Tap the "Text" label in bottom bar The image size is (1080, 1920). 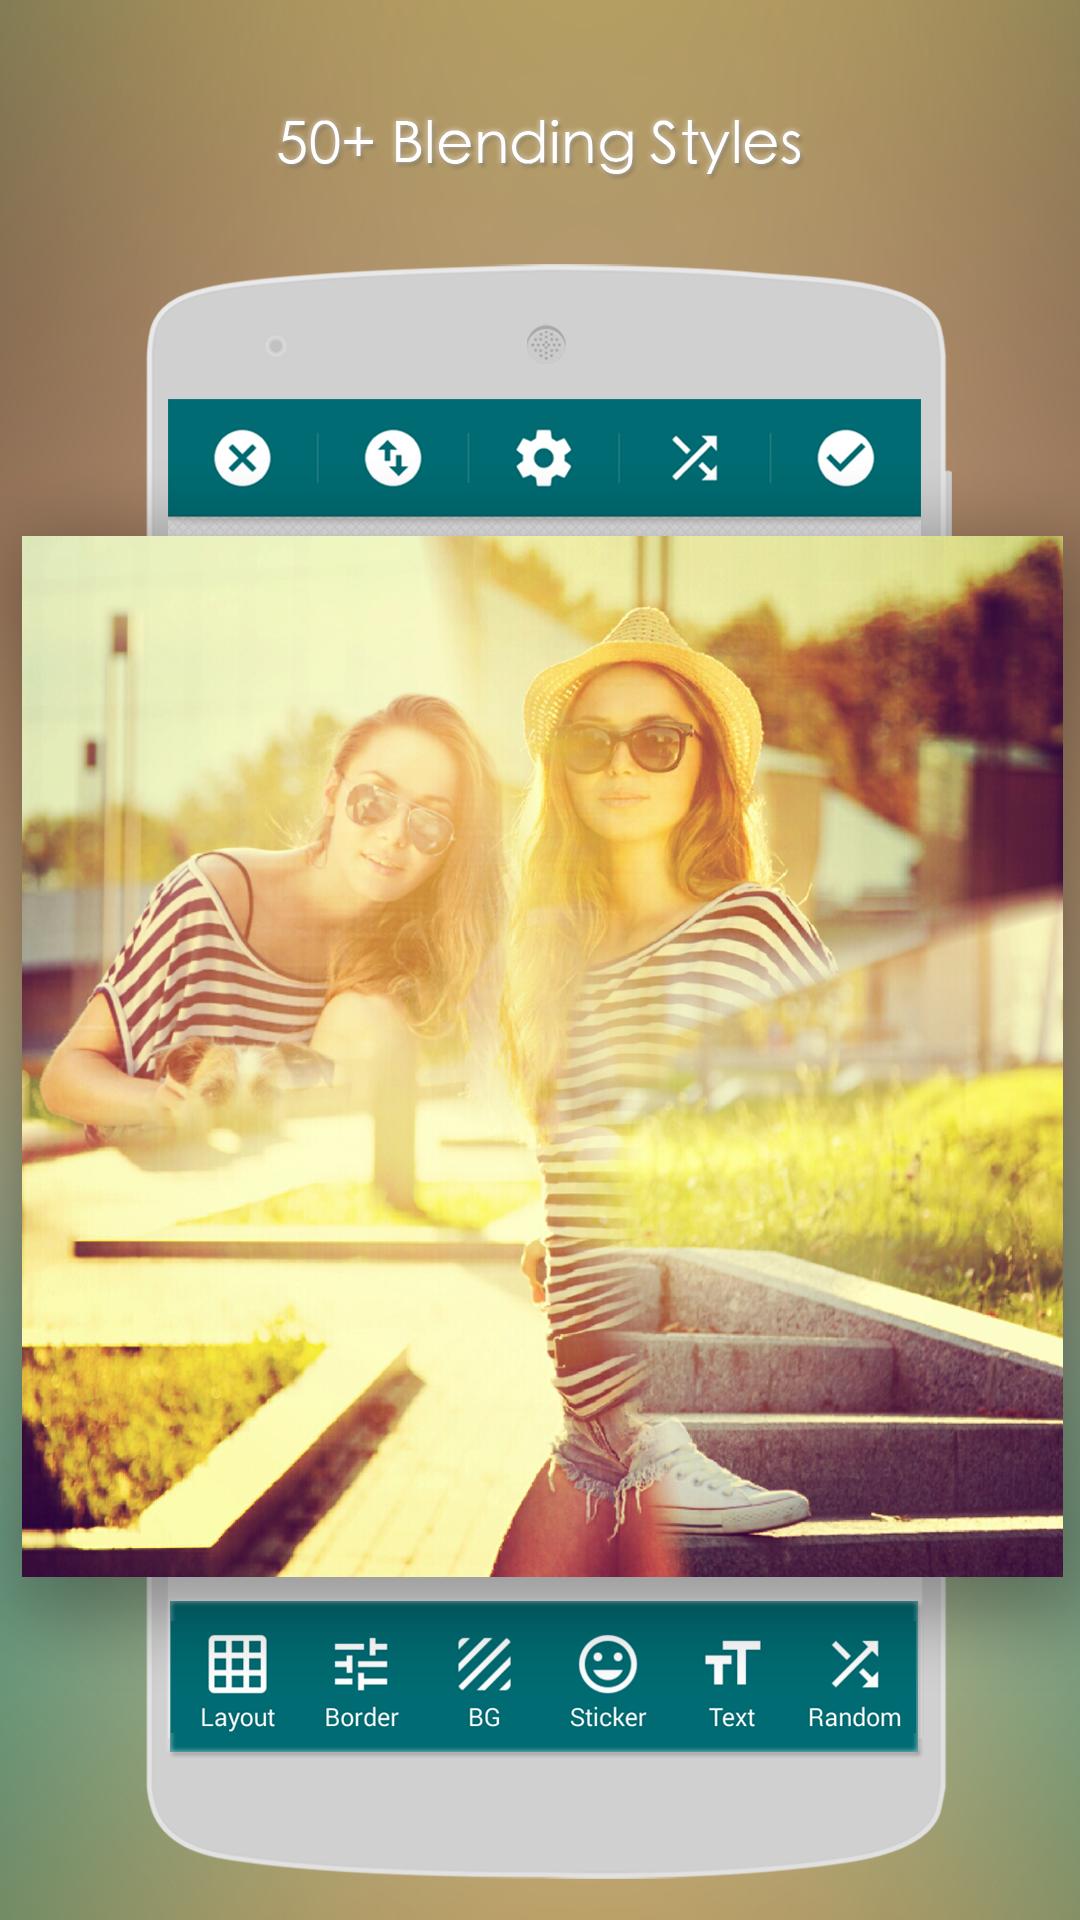(x=731, y=1718)
